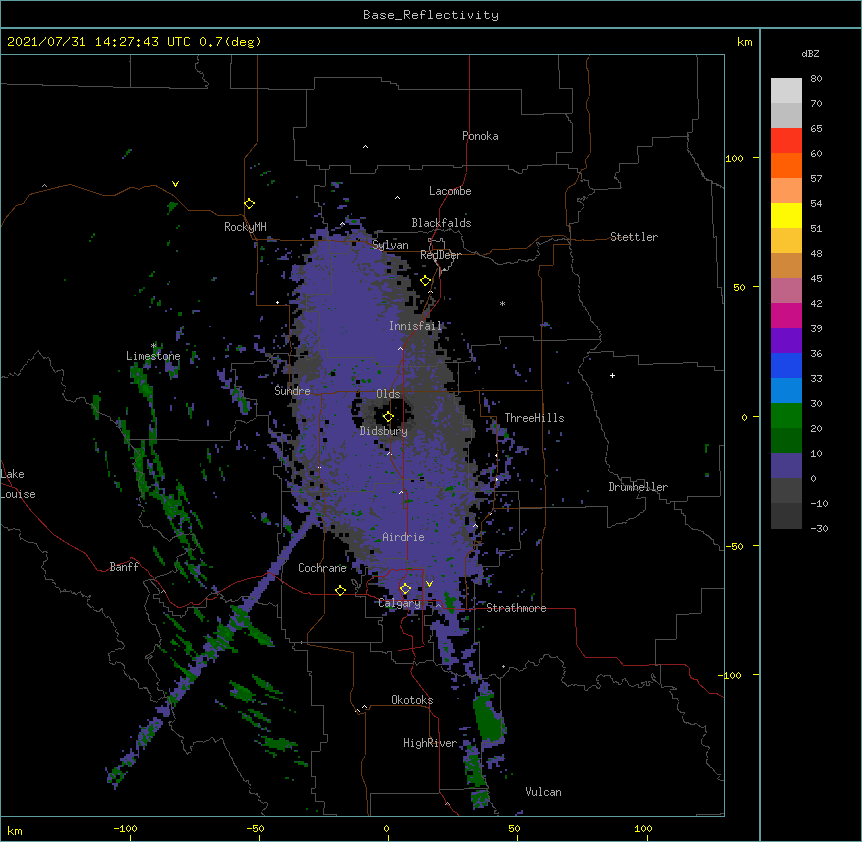Click the yellow diamond marker below Cochrane
This screenshot has width=862, height=842.
tap(340, 590)
